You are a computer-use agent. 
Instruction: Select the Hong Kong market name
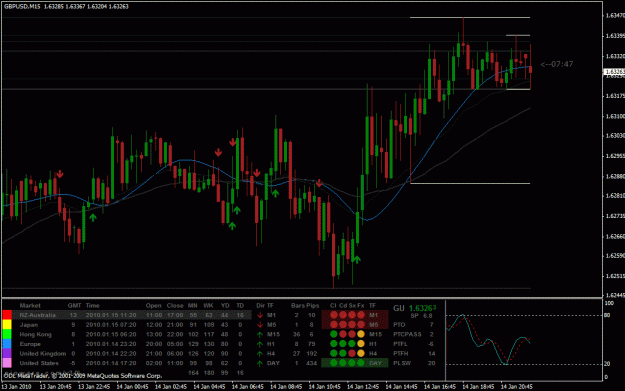click(x=35, y=334)
